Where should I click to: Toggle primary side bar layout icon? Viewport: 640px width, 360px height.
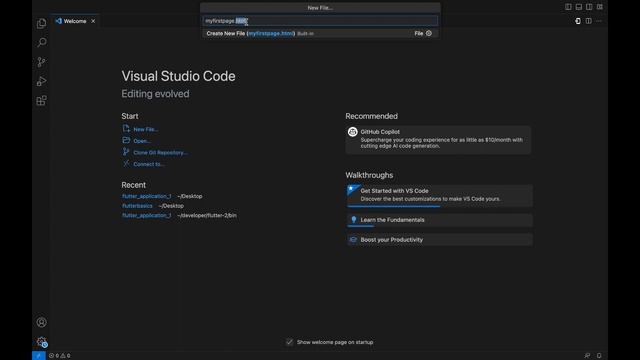point(568,7)
